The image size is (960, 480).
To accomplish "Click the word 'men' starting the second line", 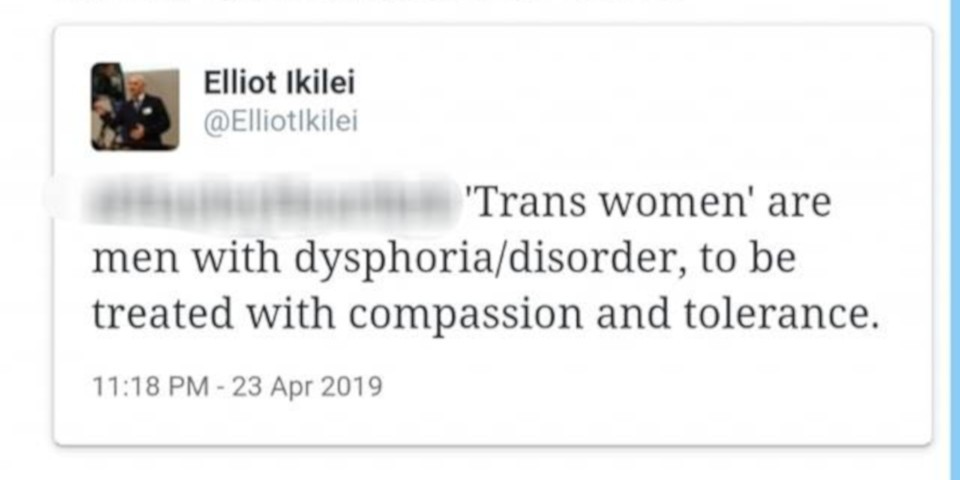I will (135, 261).
